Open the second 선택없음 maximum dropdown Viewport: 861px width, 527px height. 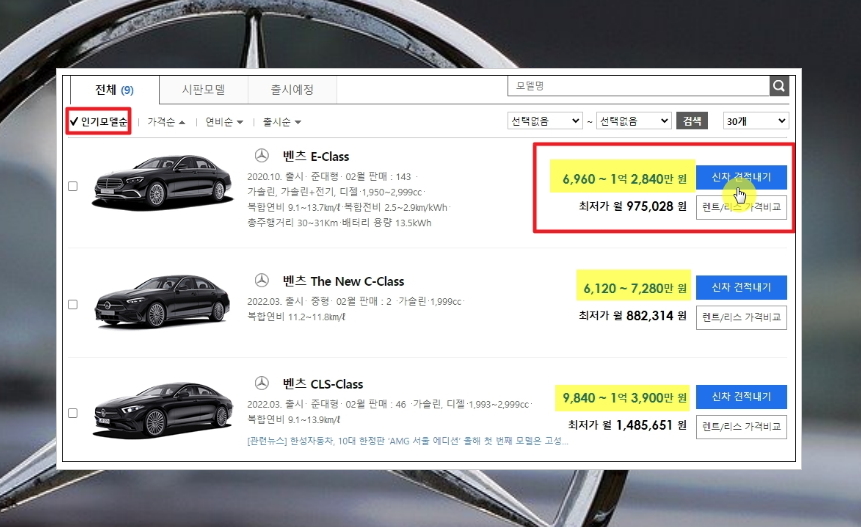click(x=633, y=121)
